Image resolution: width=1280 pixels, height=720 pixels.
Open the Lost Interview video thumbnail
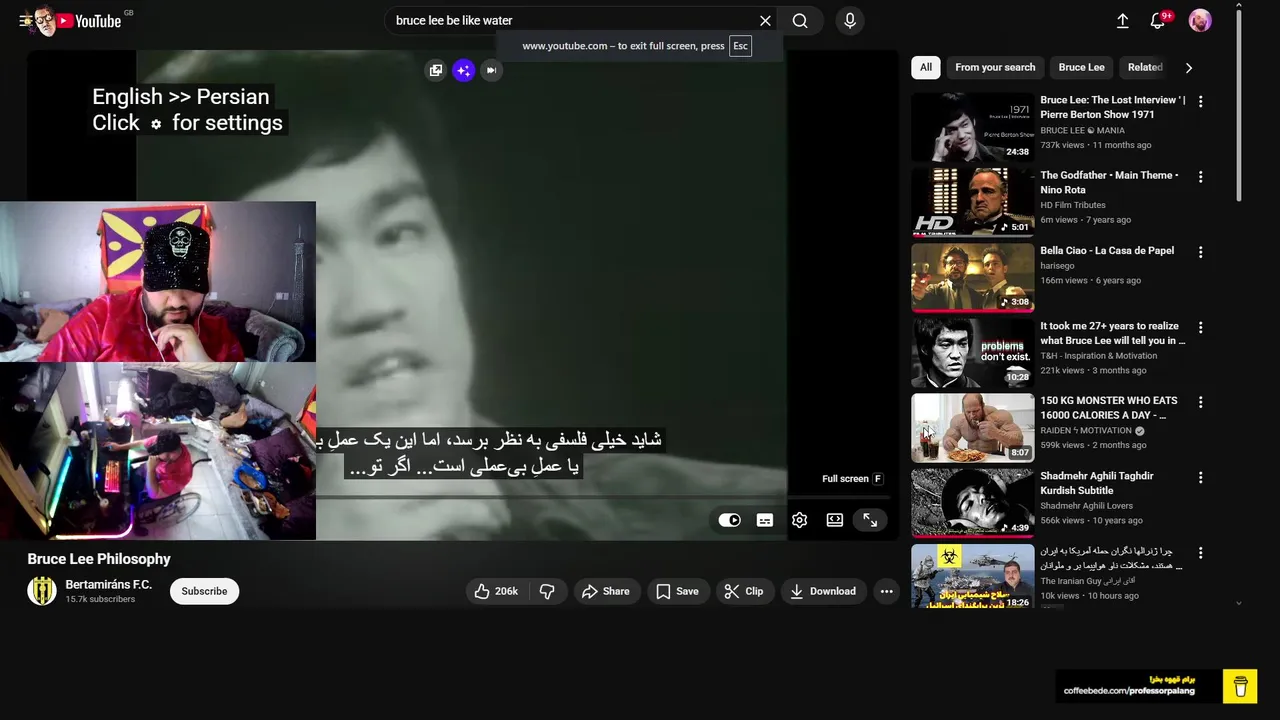973,127
